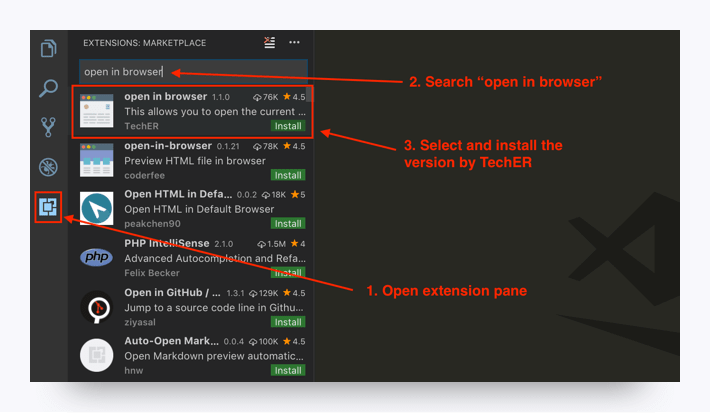
Task: Select the 'open in browser' extension title
Action: (x=165, y=96)
